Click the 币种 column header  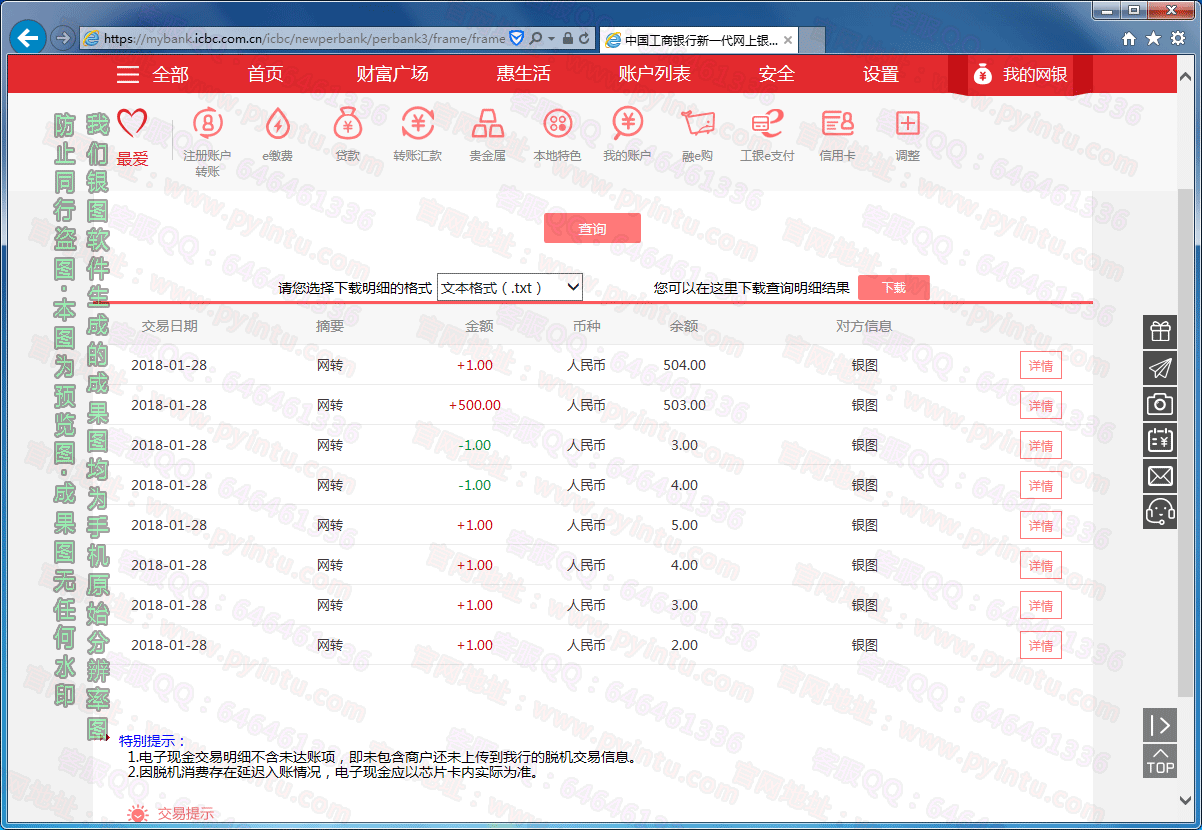click(586, 326)
